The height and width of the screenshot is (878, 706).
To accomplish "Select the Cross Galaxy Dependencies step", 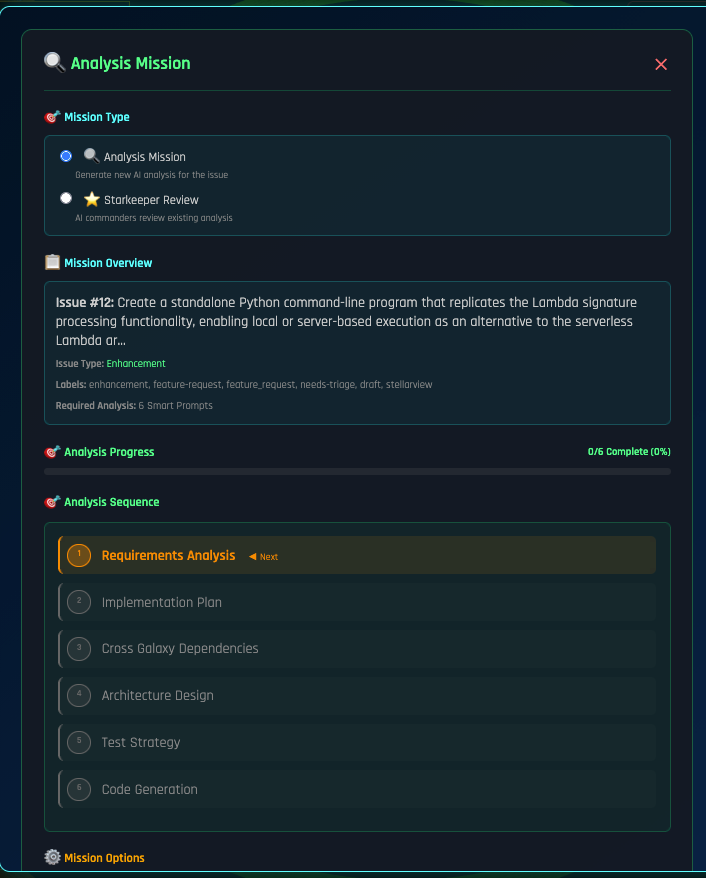I will pos(180,648).
